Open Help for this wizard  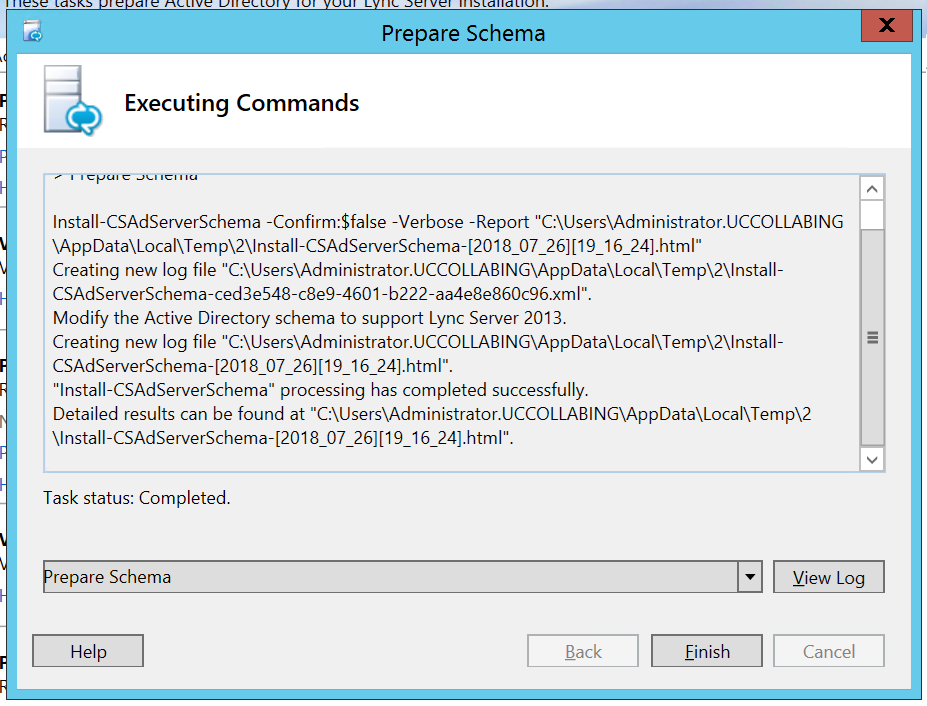point(88,651)
